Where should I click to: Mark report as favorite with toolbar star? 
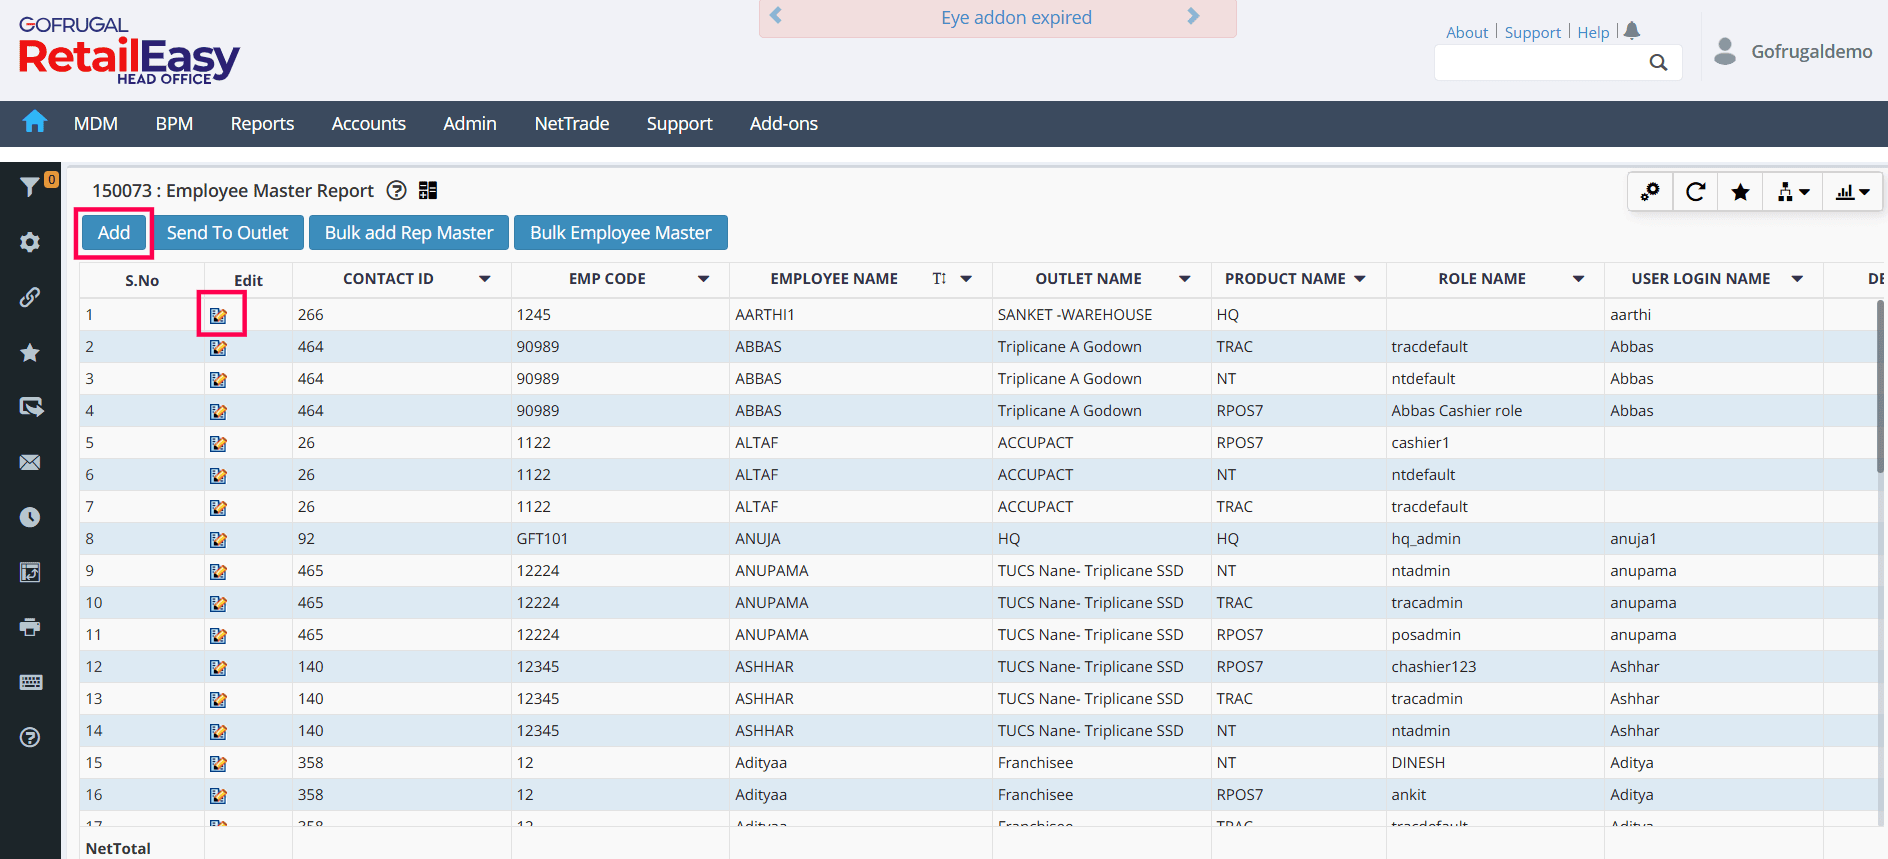[1740, 192]
